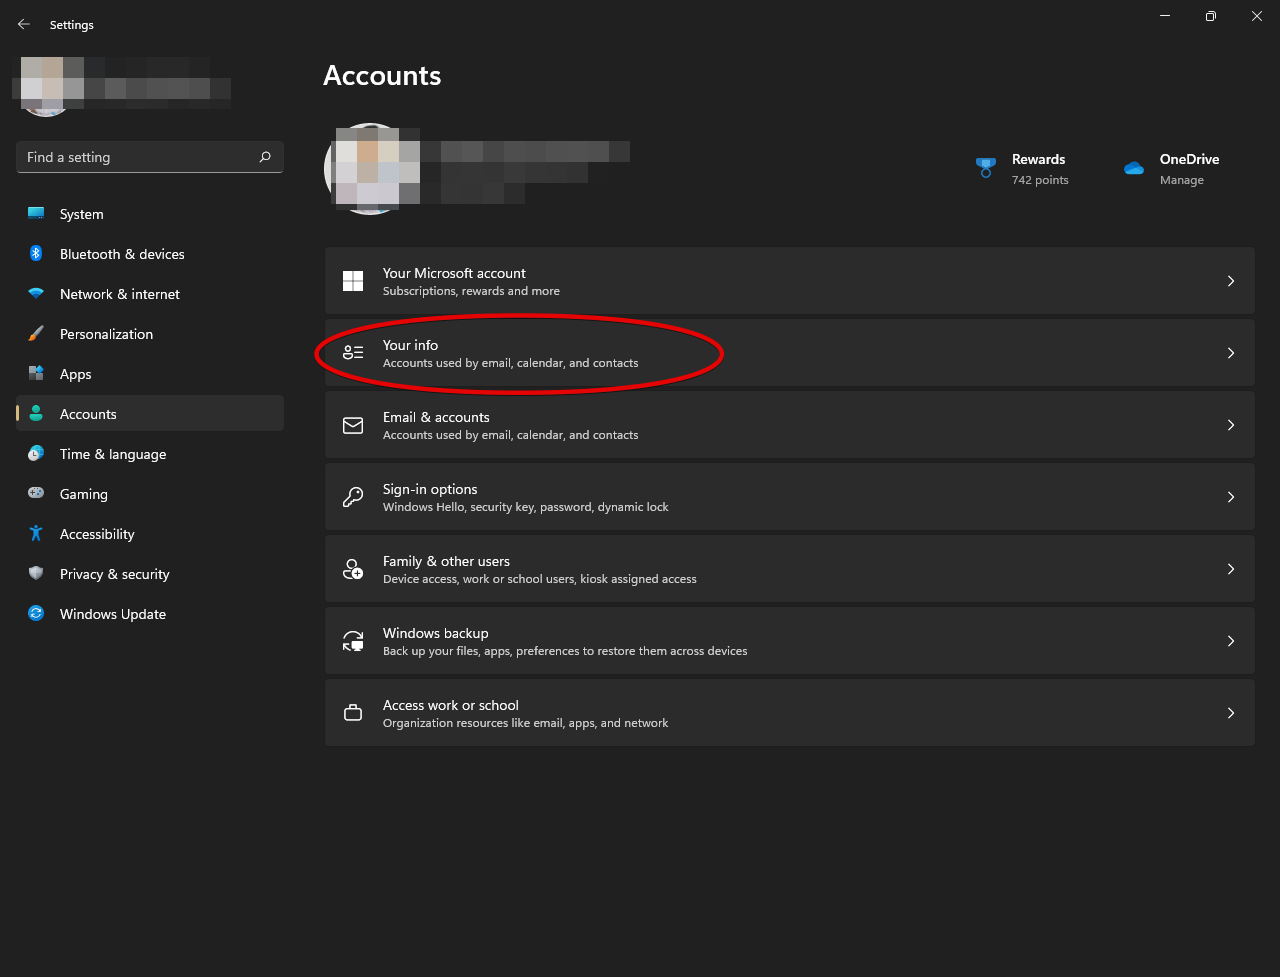Click the work or school briefcase icon
The height and width of the screenshot is (977, 1280).
353,713
